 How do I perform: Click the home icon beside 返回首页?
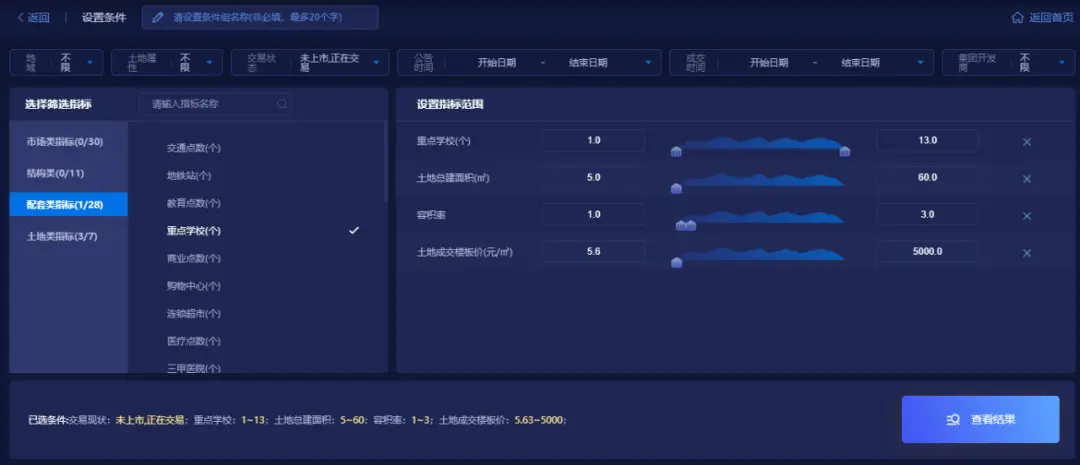[1017, 18]
